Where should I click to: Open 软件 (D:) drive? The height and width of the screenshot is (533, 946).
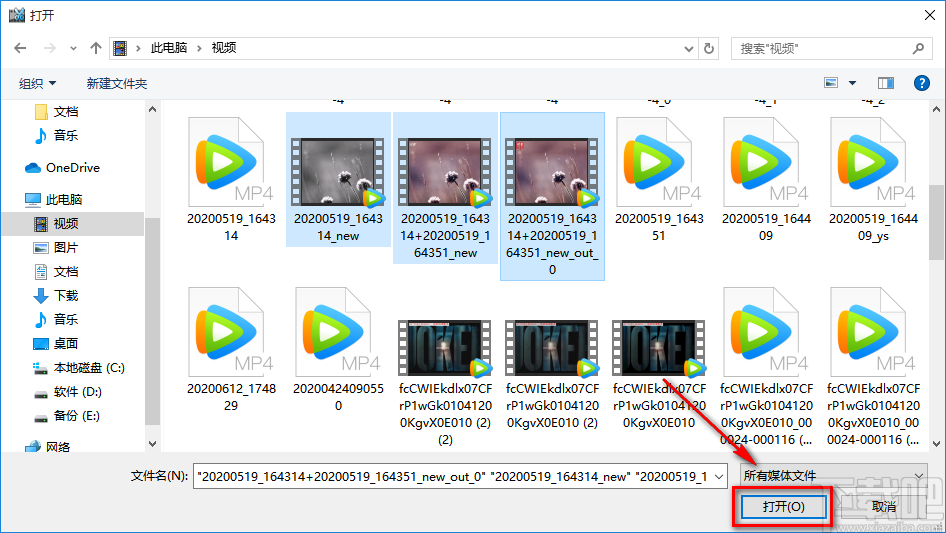[68, 392]
